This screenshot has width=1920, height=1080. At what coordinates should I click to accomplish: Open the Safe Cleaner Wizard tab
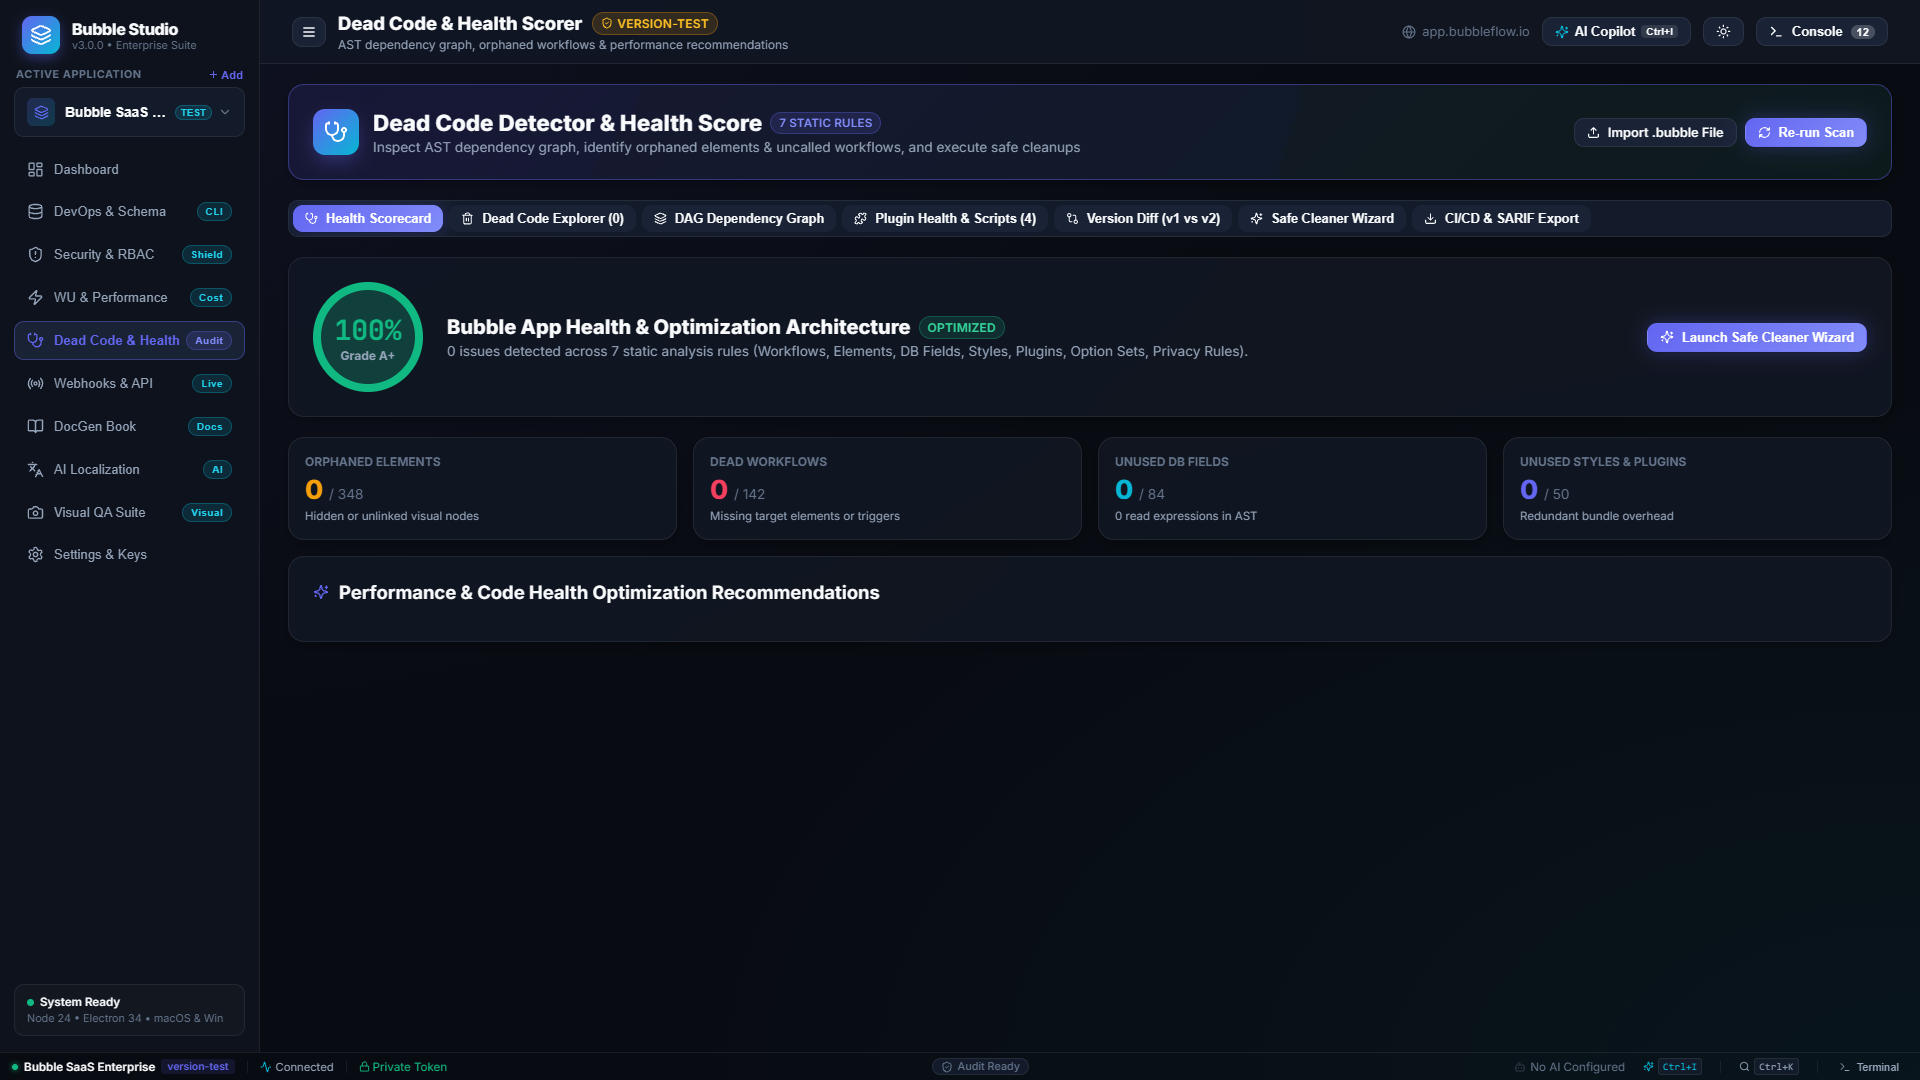click(x=1322, y=219)
